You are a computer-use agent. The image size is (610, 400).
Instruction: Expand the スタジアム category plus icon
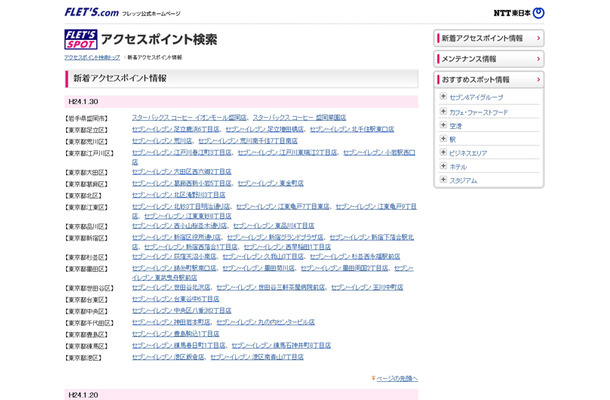[443, 179]
